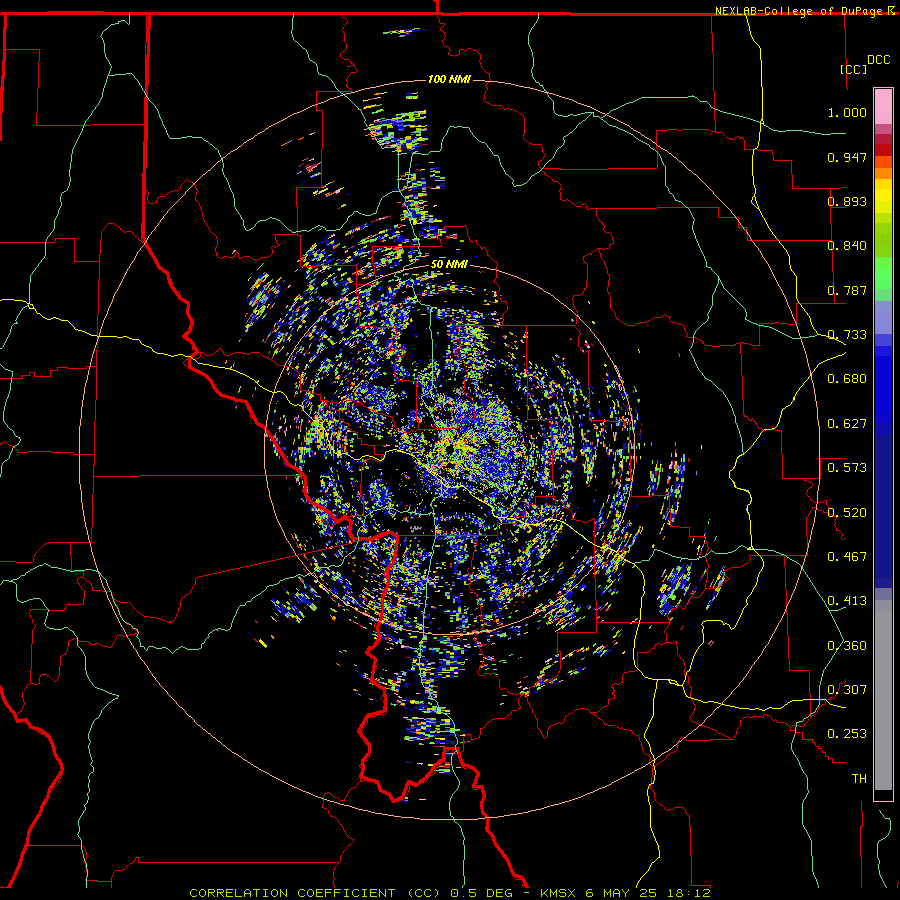900x900 pixels.
Task: Click the Correlation Coefficient KMSX caption at bottom
Action: tap(450, 893)
